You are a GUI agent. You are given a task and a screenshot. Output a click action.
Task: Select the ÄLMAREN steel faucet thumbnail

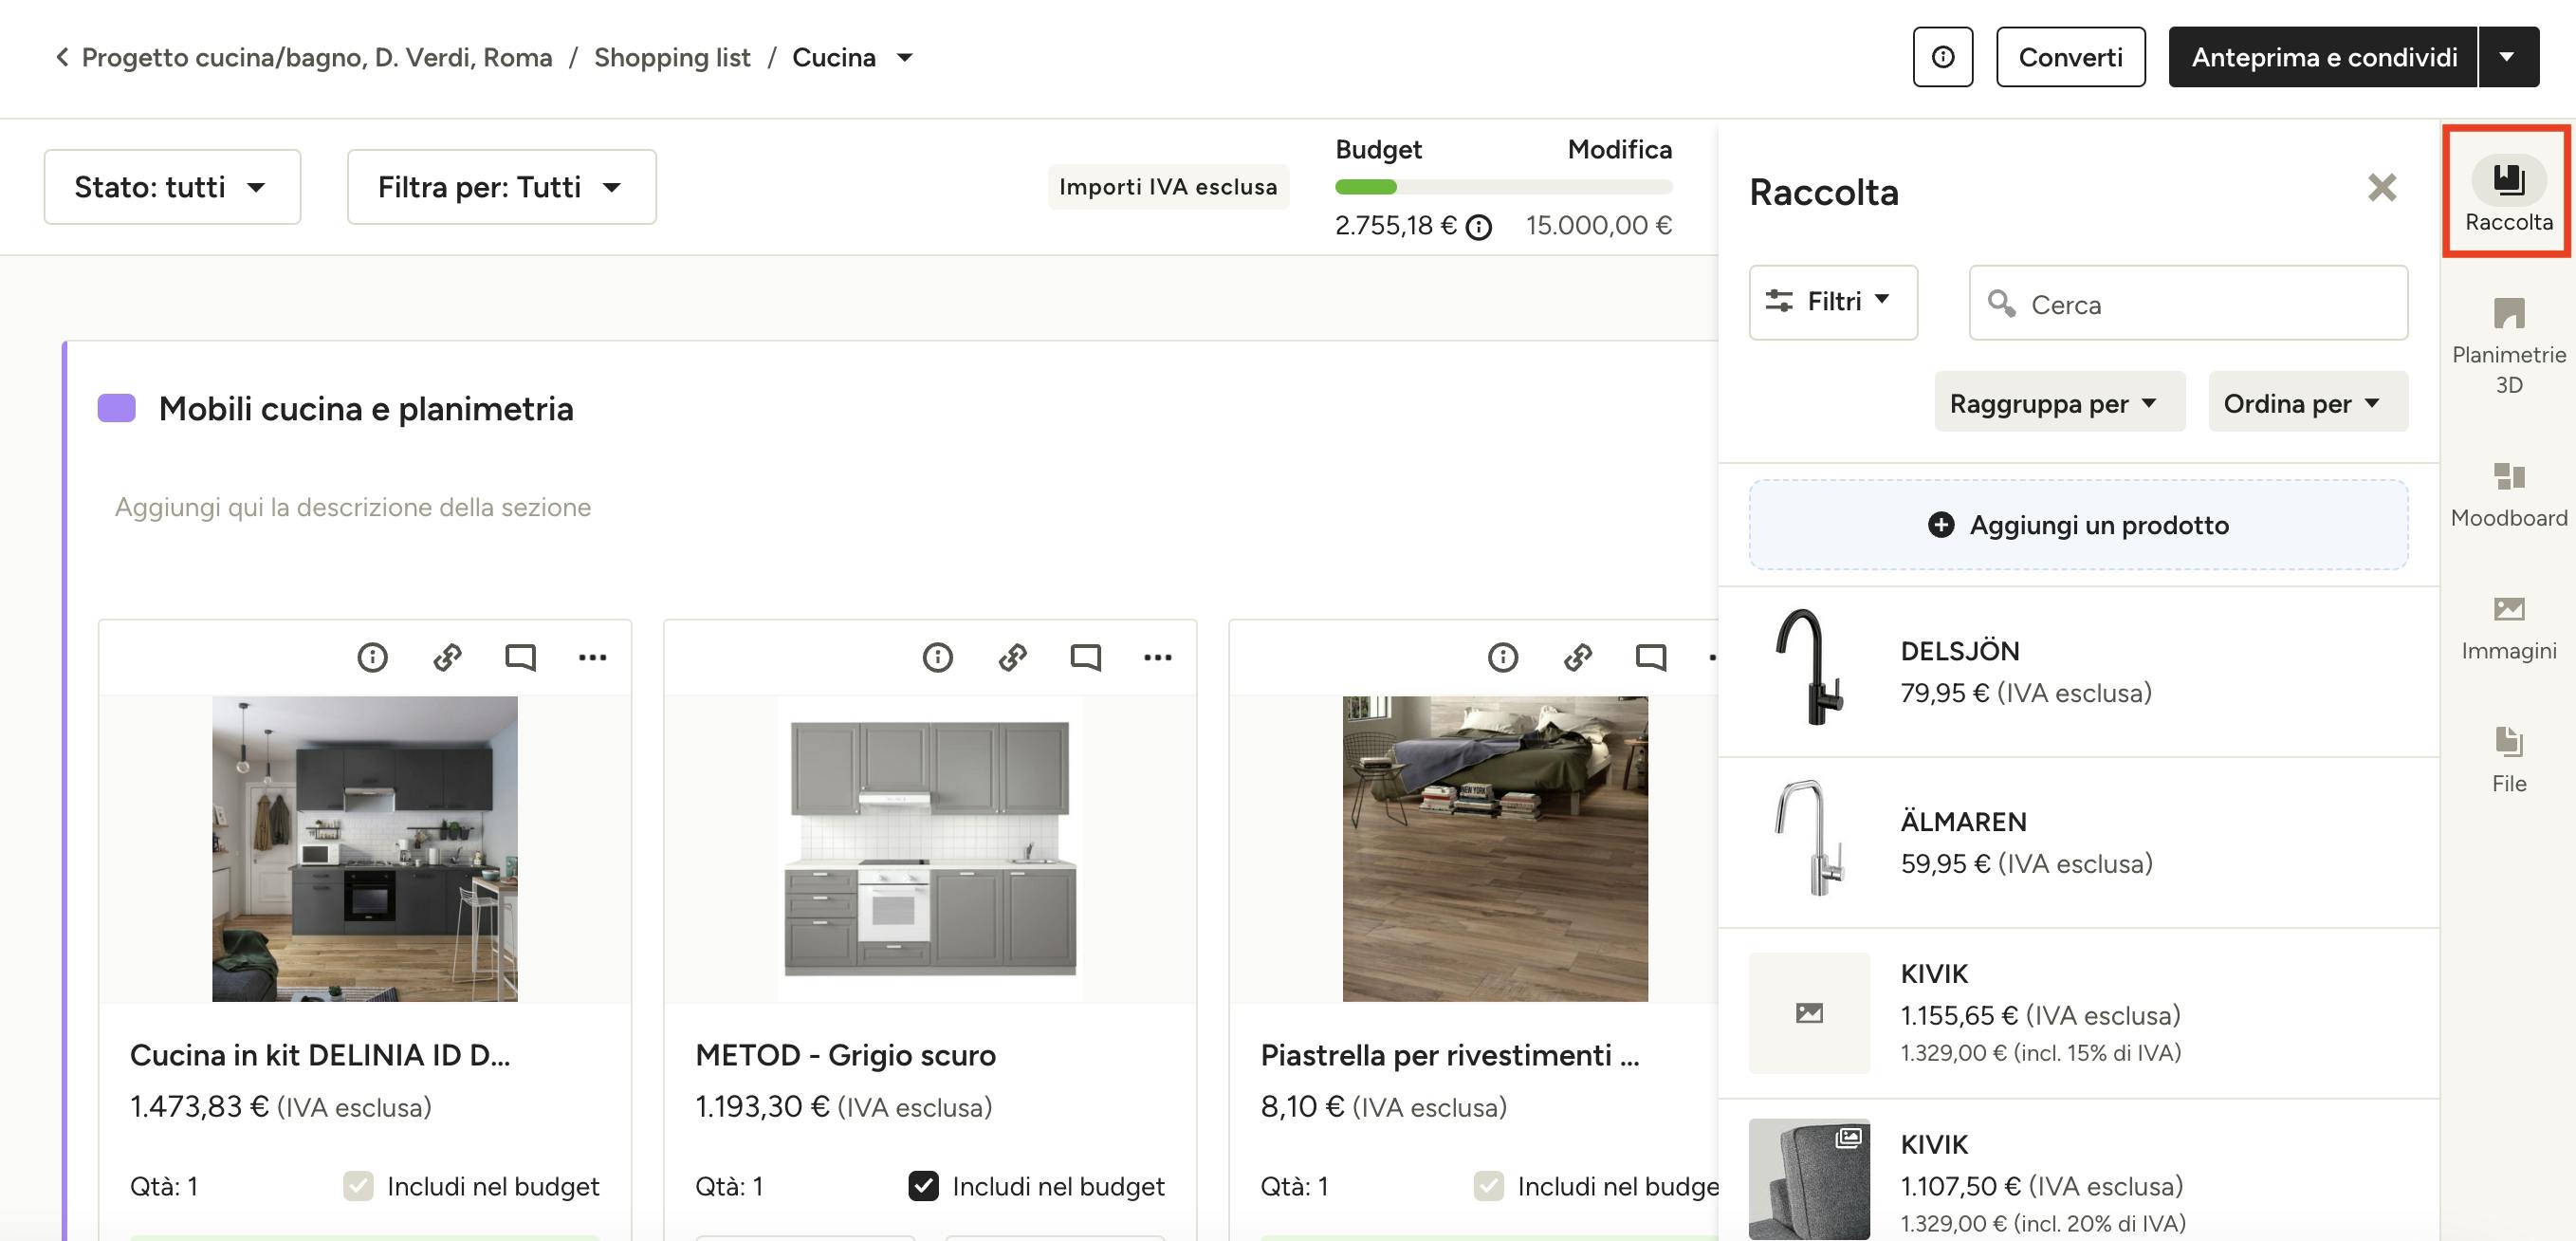coord(1809,838)
